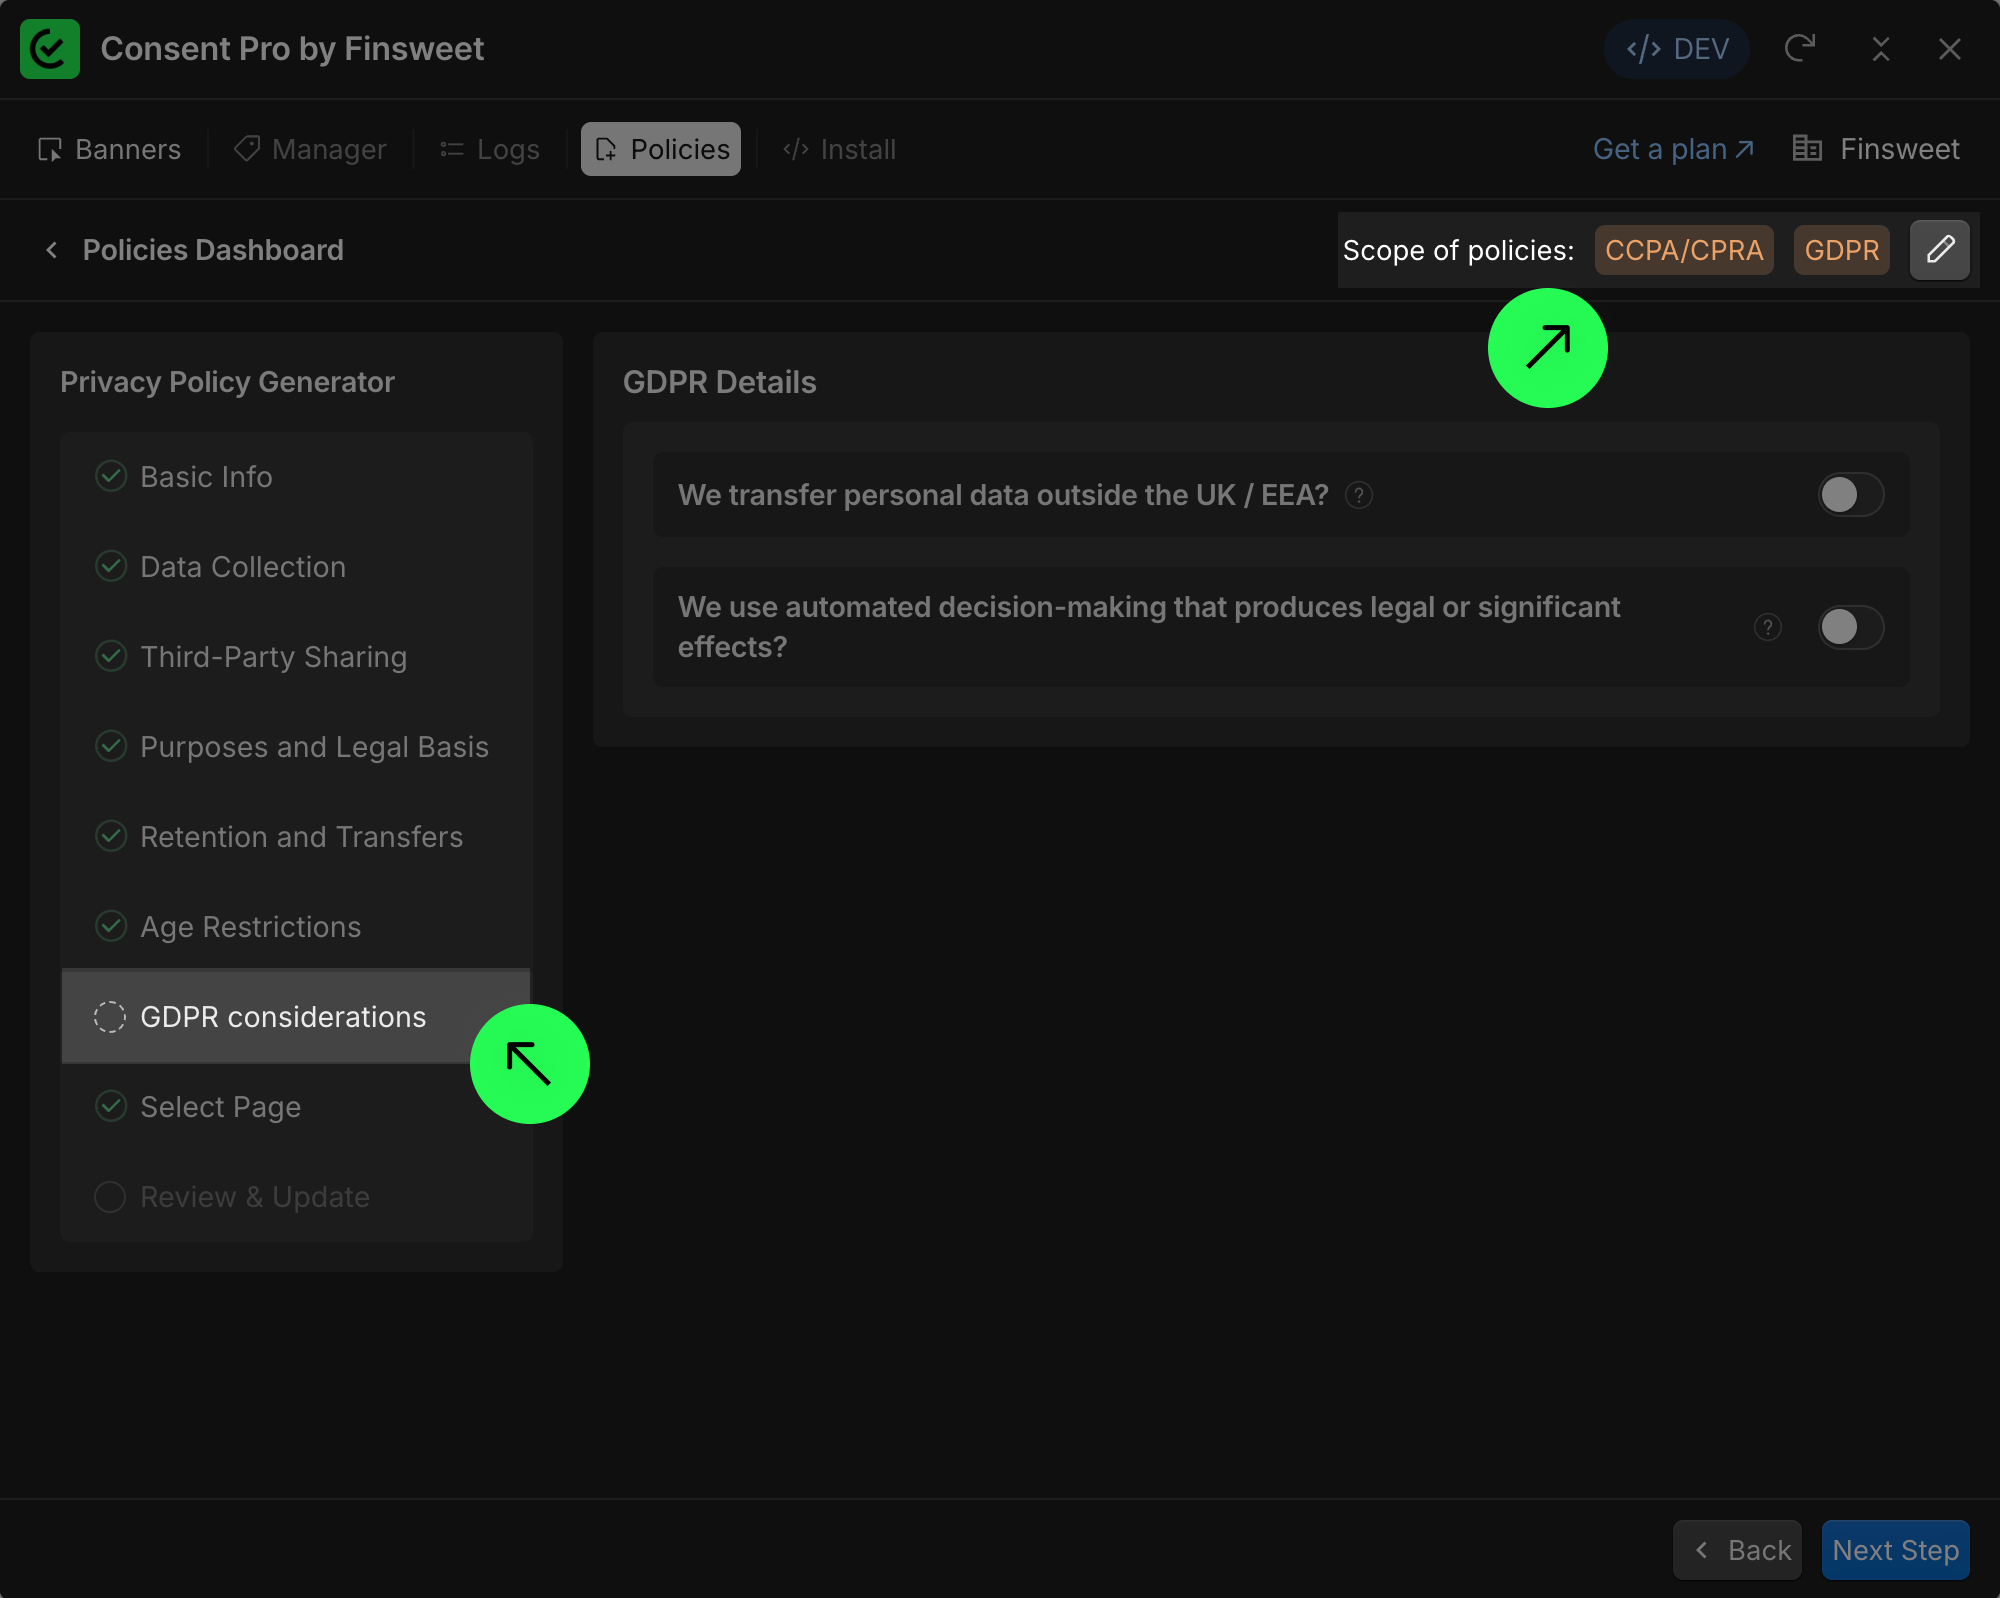Click the Banners tab icon
This screenshot has height=1598, width=2000.
50,150
